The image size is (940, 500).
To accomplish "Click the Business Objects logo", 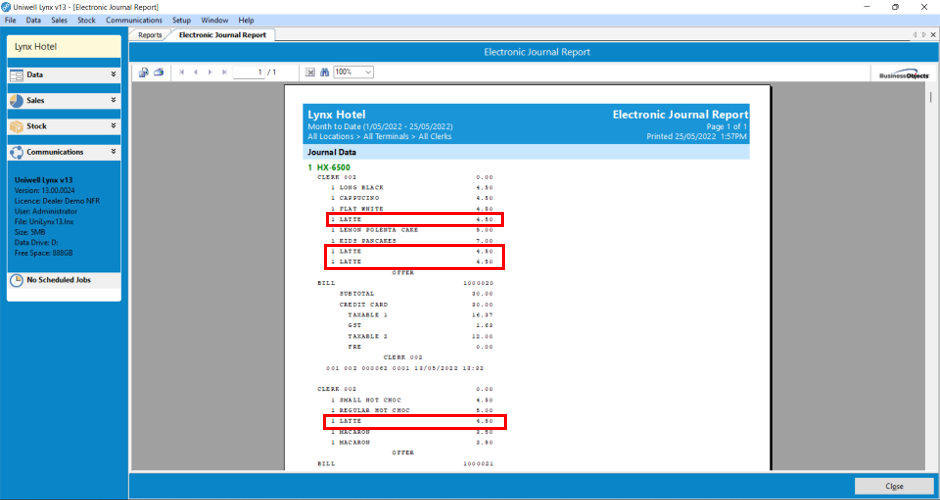I will pos(904,73).
